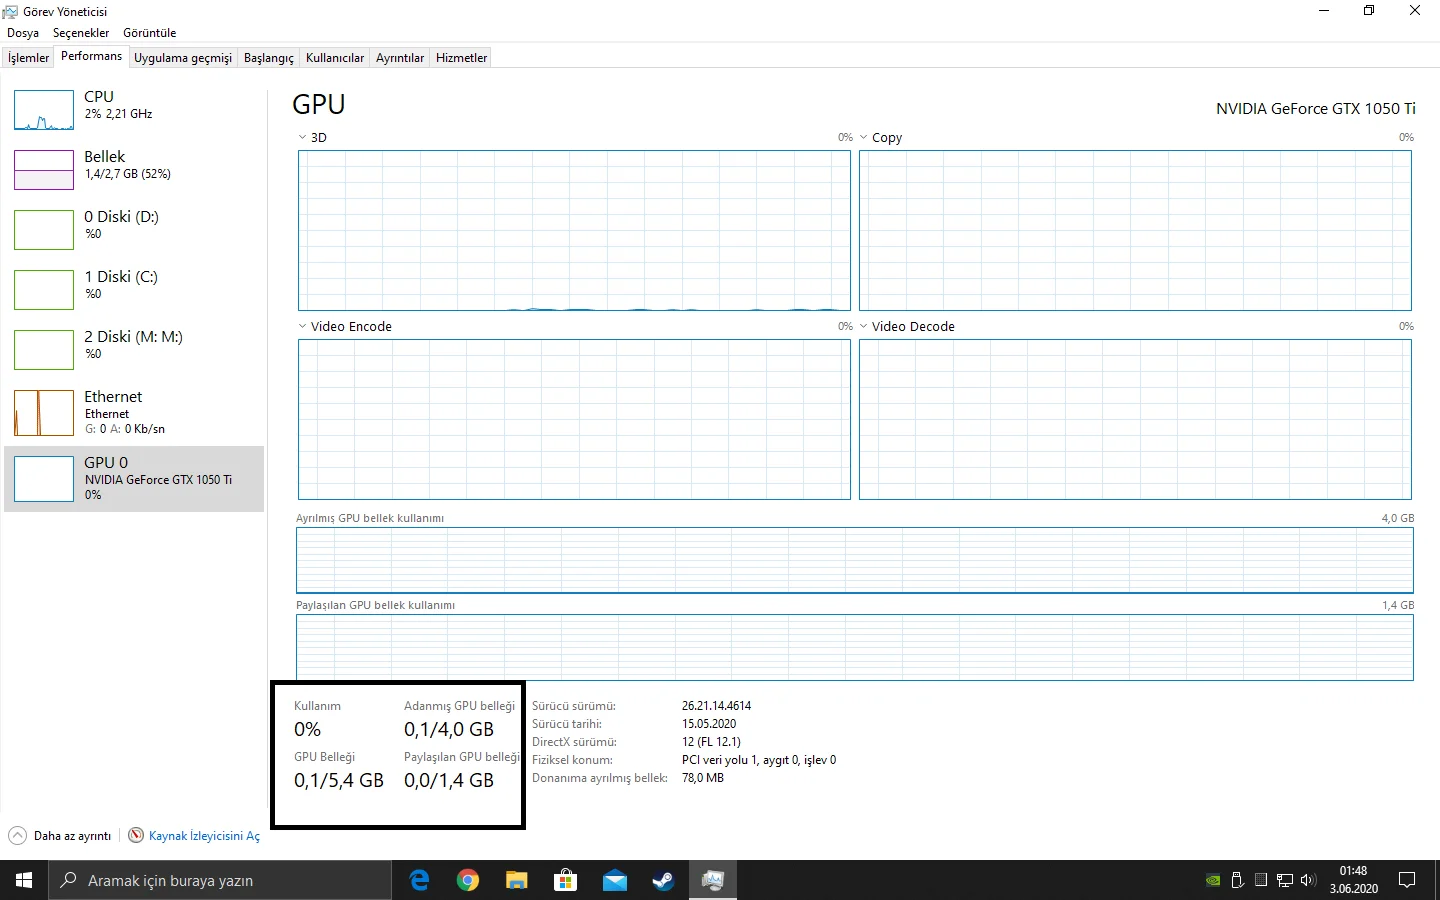The width and height of the screenshot is (1440, 900).
Task: Click the 4,0 GB graph scale label
Action: pyautogui.click(x=1398, y=518)
